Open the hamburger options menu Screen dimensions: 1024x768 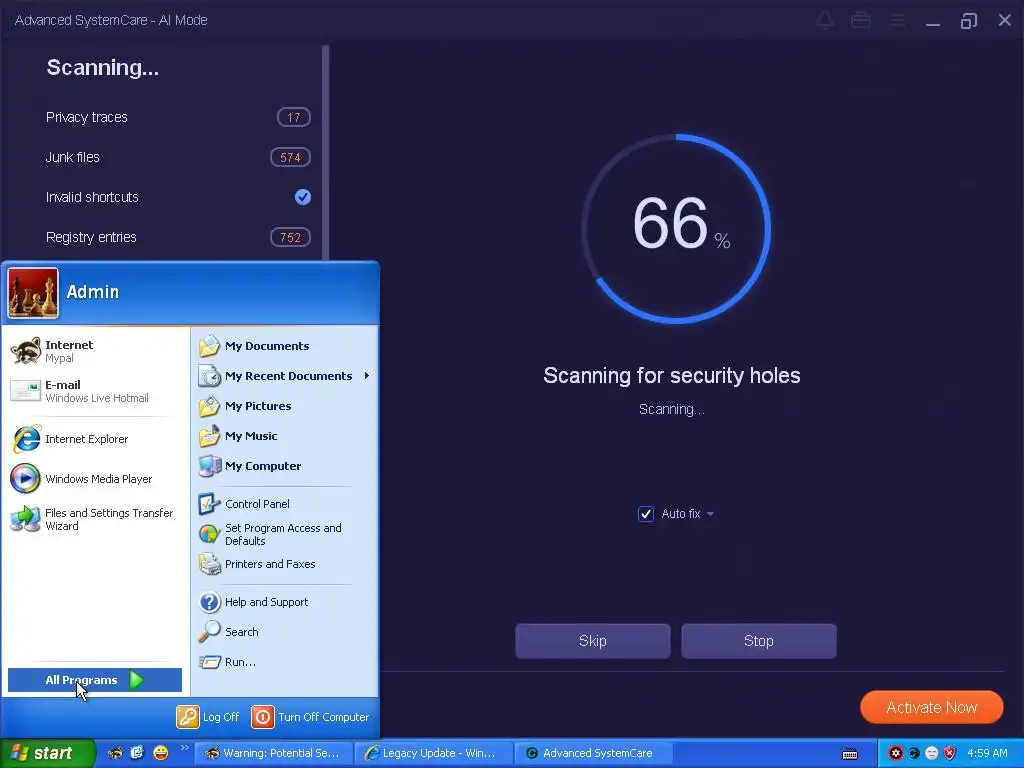point(897,21)
